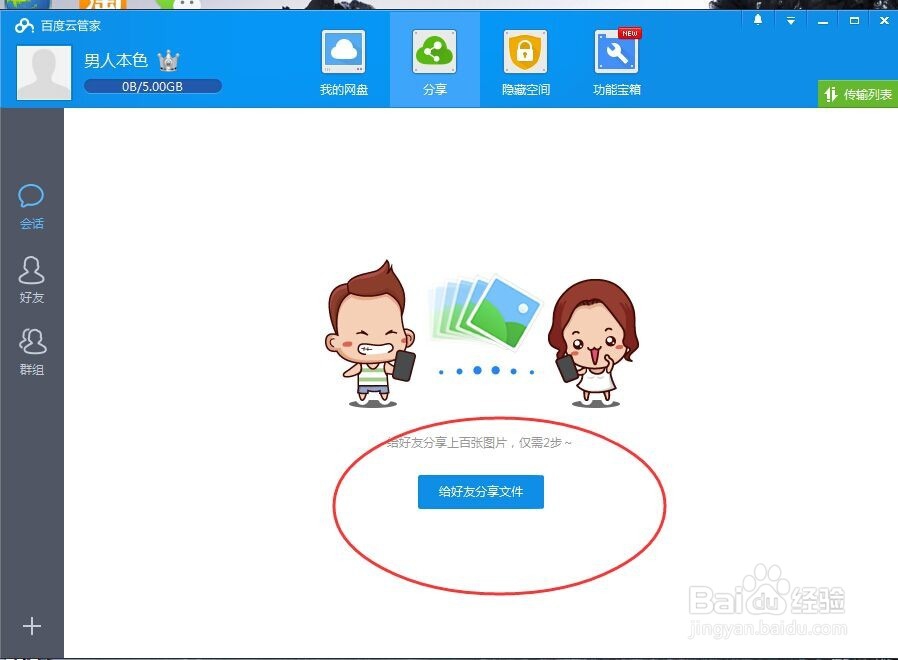Open the 传输列表 transfer list
898x660 pixels.
(x=857, y=94)
